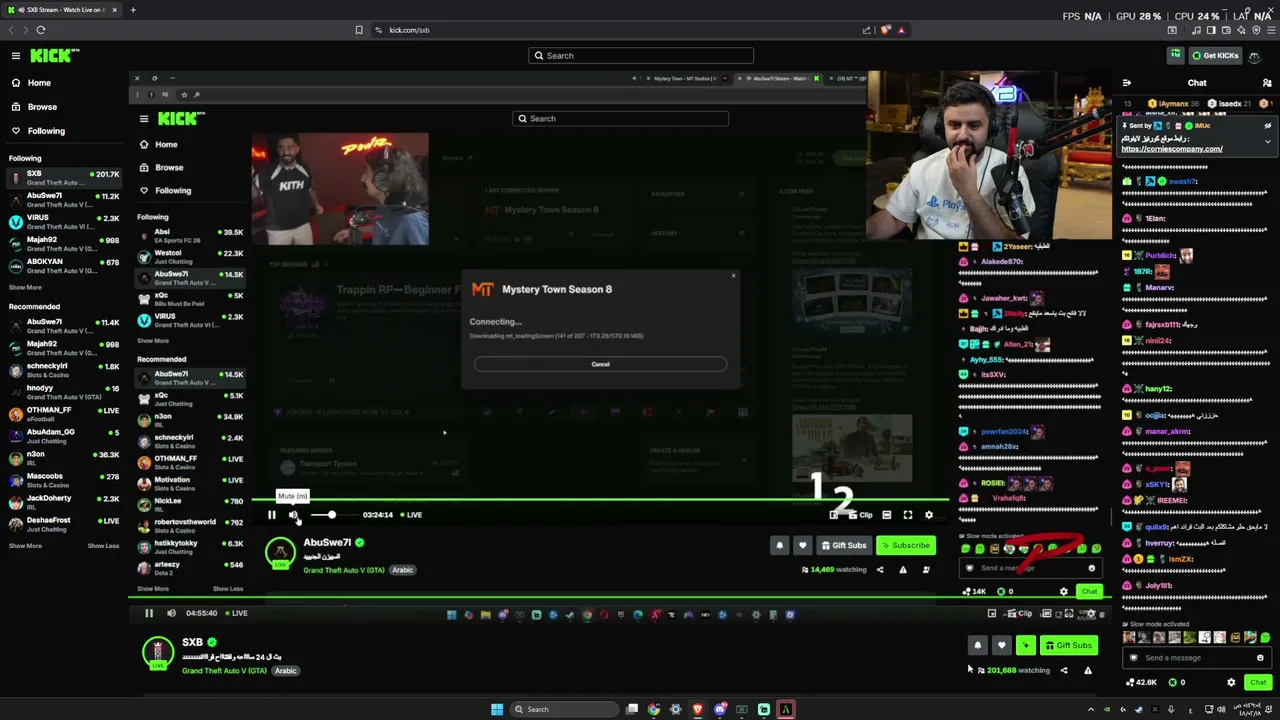Open a new browser tab with plus

pyautogui.click(x=133, y=10)
